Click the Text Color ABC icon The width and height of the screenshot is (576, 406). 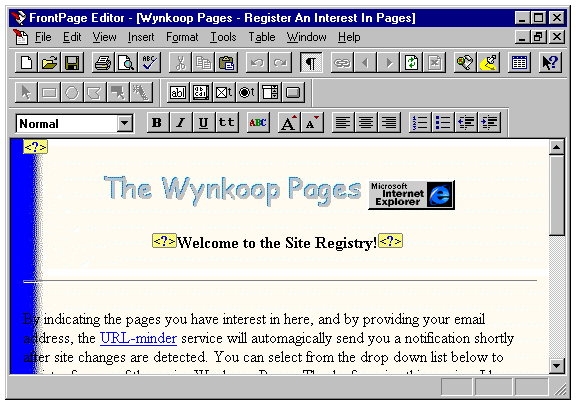258,122
